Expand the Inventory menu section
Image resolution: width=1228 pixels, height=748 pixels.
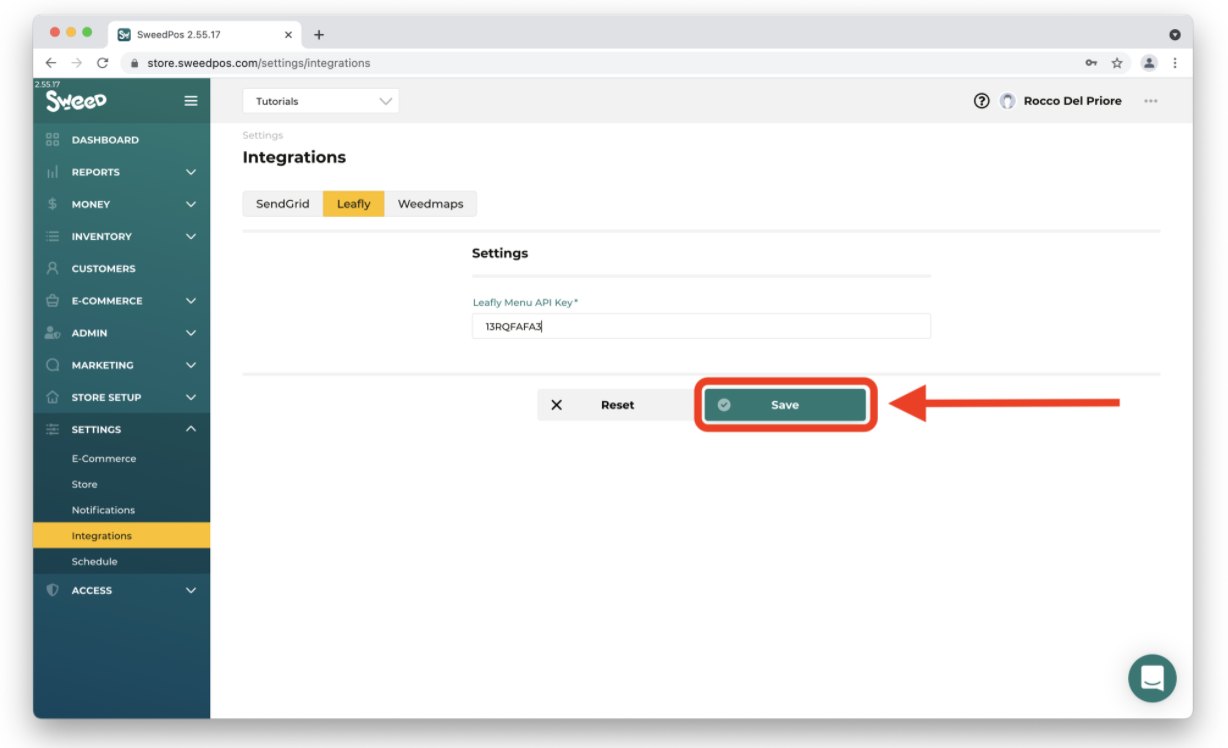click(x=191, y=236)
